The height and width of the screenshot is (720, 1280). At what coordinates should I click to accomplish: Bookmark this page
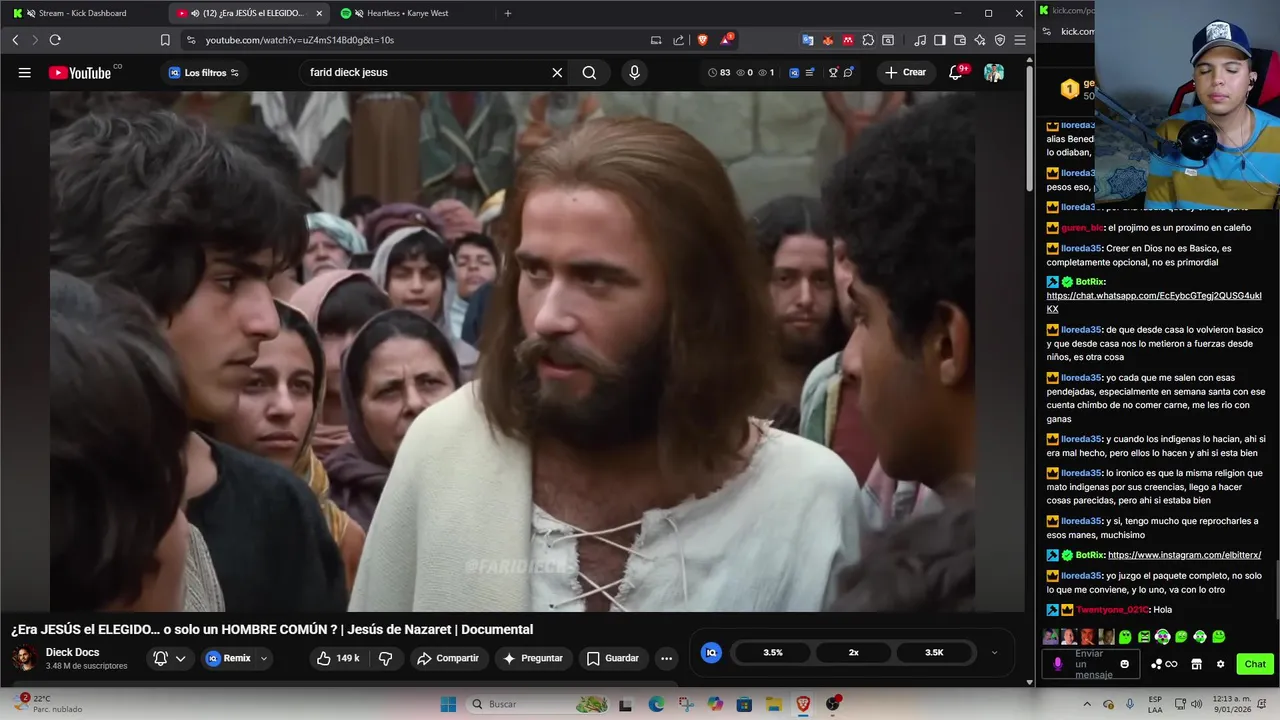pos(165,40)
